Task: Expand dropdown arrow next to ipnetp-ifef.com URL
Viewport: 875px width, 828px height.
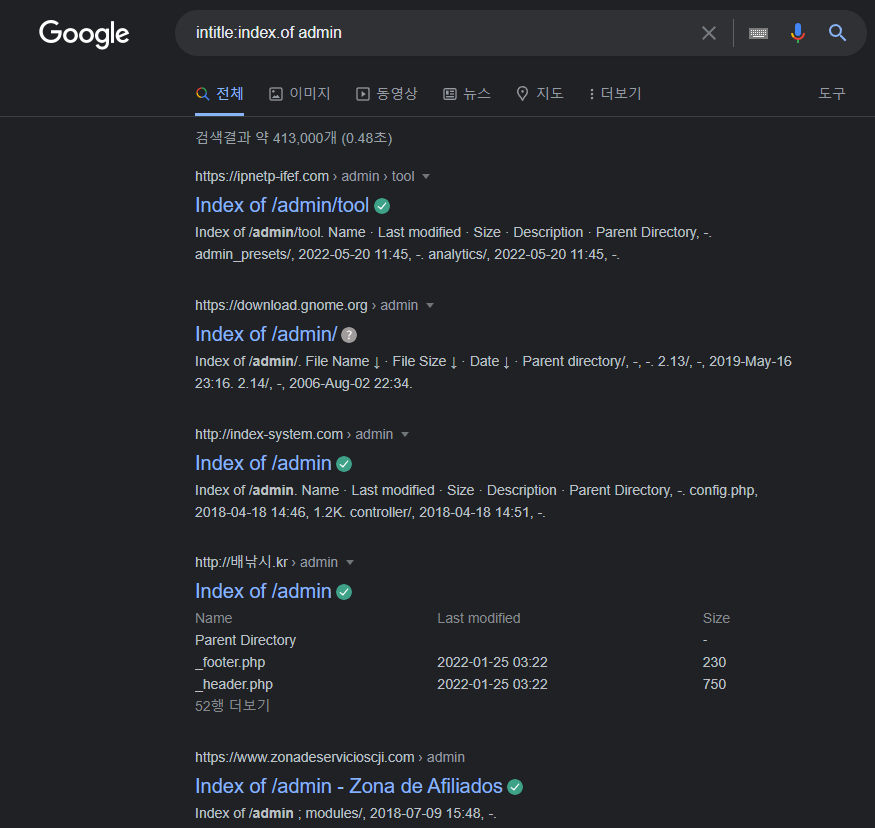Action: [426, 176]
